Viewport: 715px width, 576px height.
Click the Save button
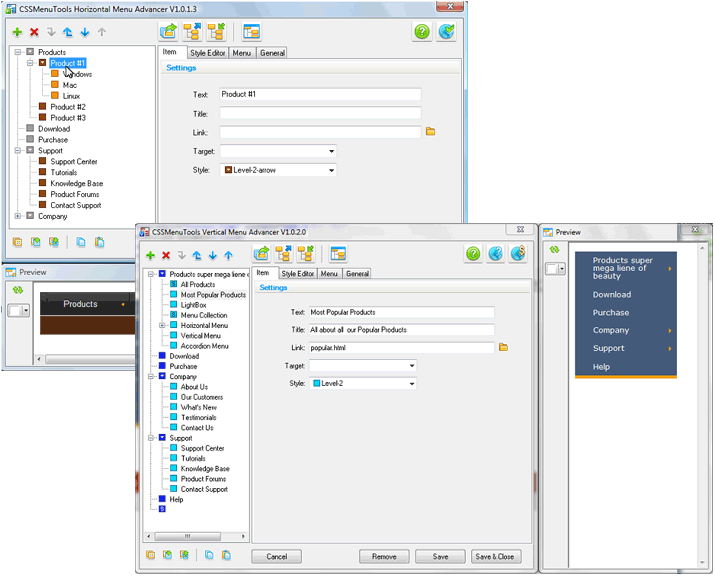click(440, 556)
